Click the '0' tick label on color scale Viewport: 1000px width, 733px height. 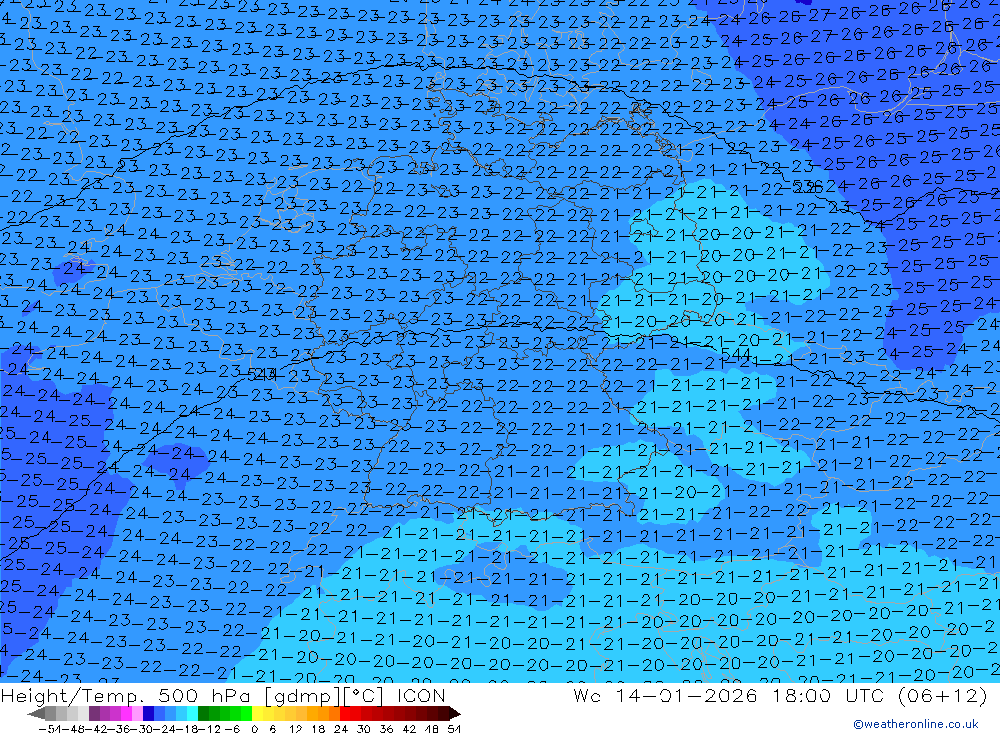[x=254, y=729]
